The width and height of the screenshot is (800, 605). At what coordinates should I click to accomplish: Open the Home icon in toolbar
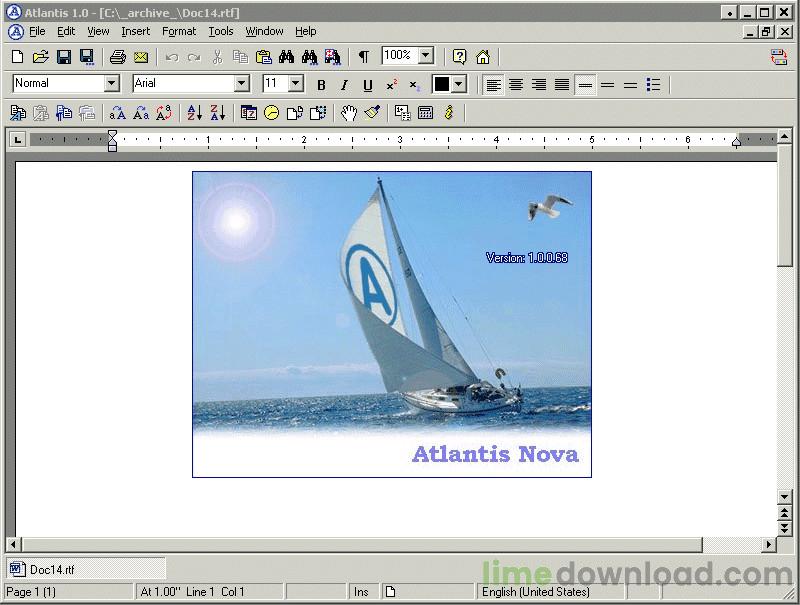pyautogui.click(x=483, y=57)
